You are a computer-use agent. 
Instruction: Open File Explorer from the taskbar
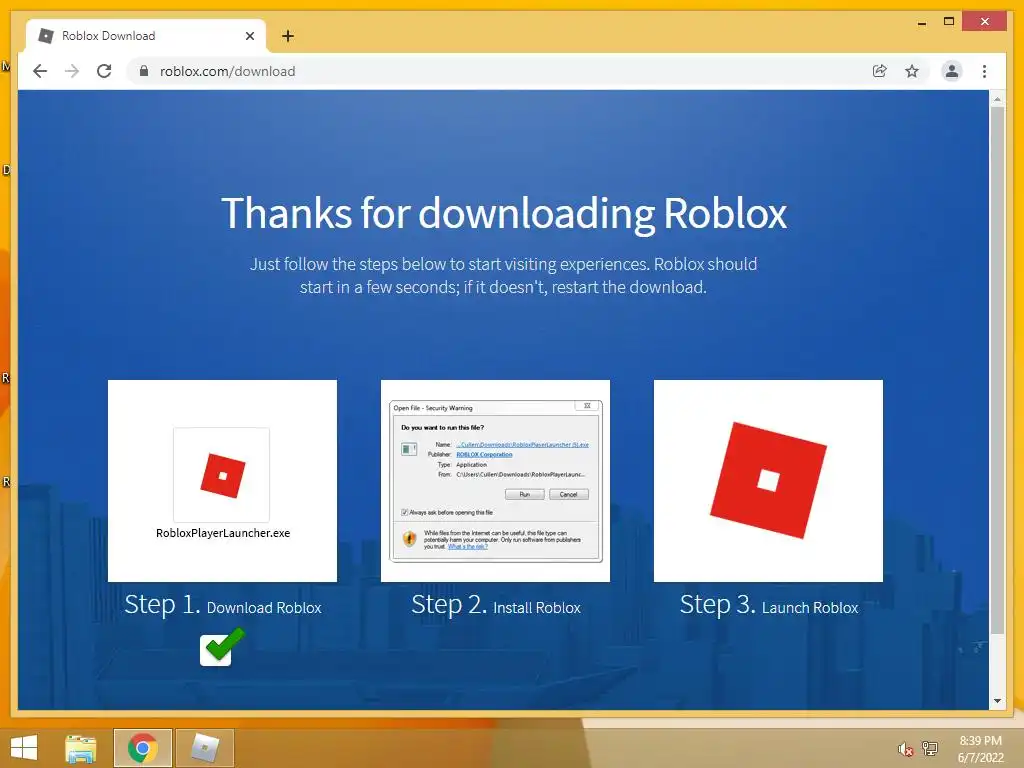click(x=81, y=748)
